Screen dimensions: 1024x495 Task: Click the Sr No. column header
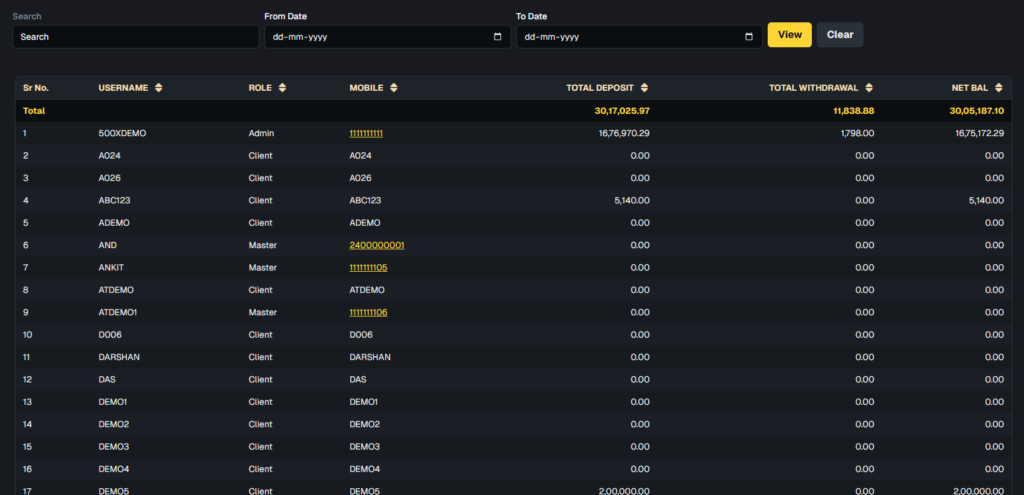36,88
